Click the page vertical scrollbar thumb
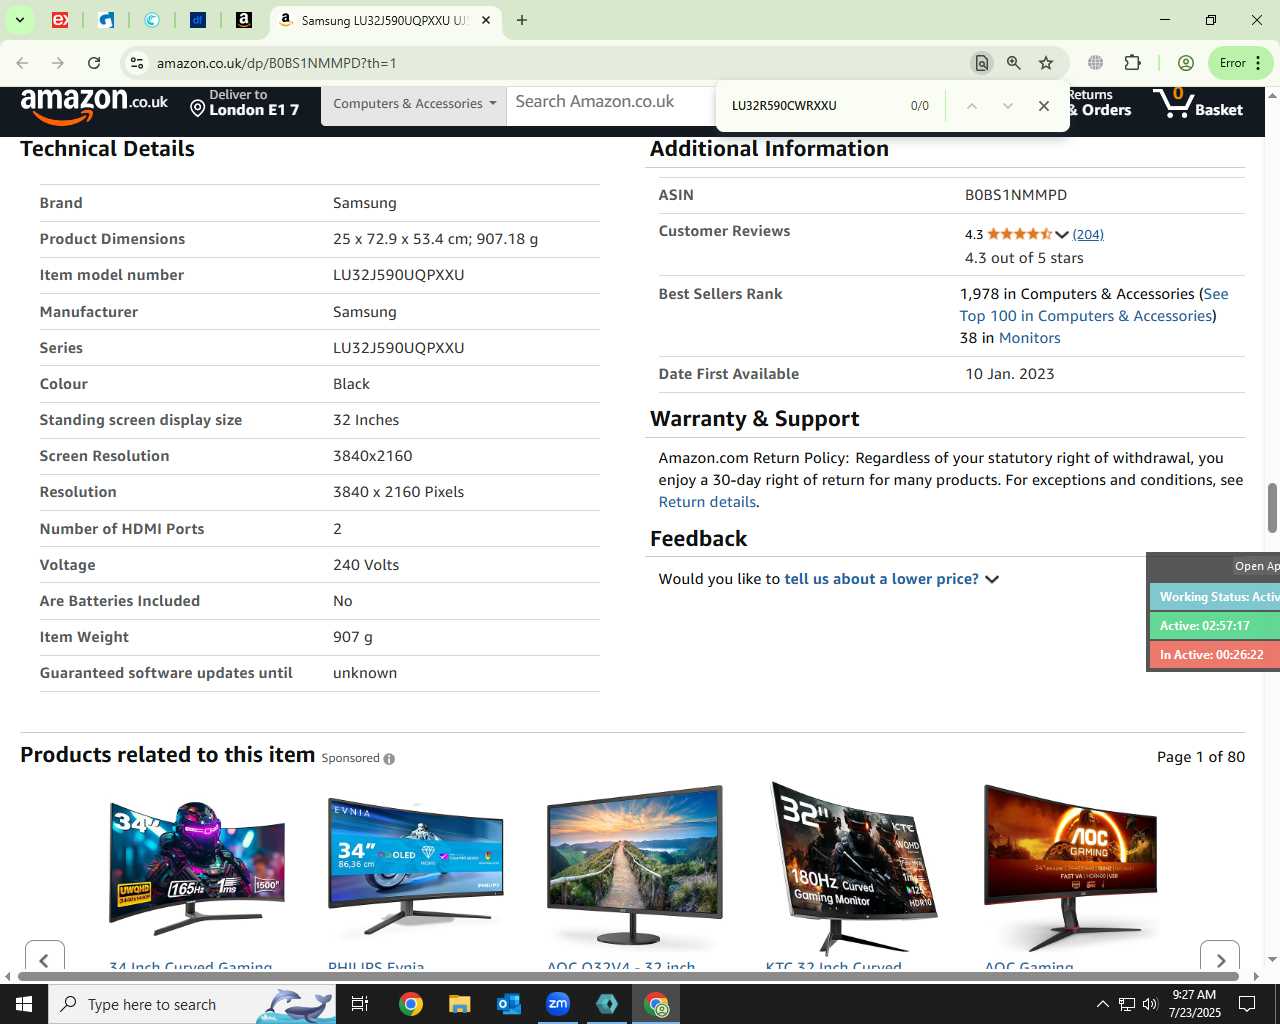The image size is (1280, 1024). (x=1272, y=508)
